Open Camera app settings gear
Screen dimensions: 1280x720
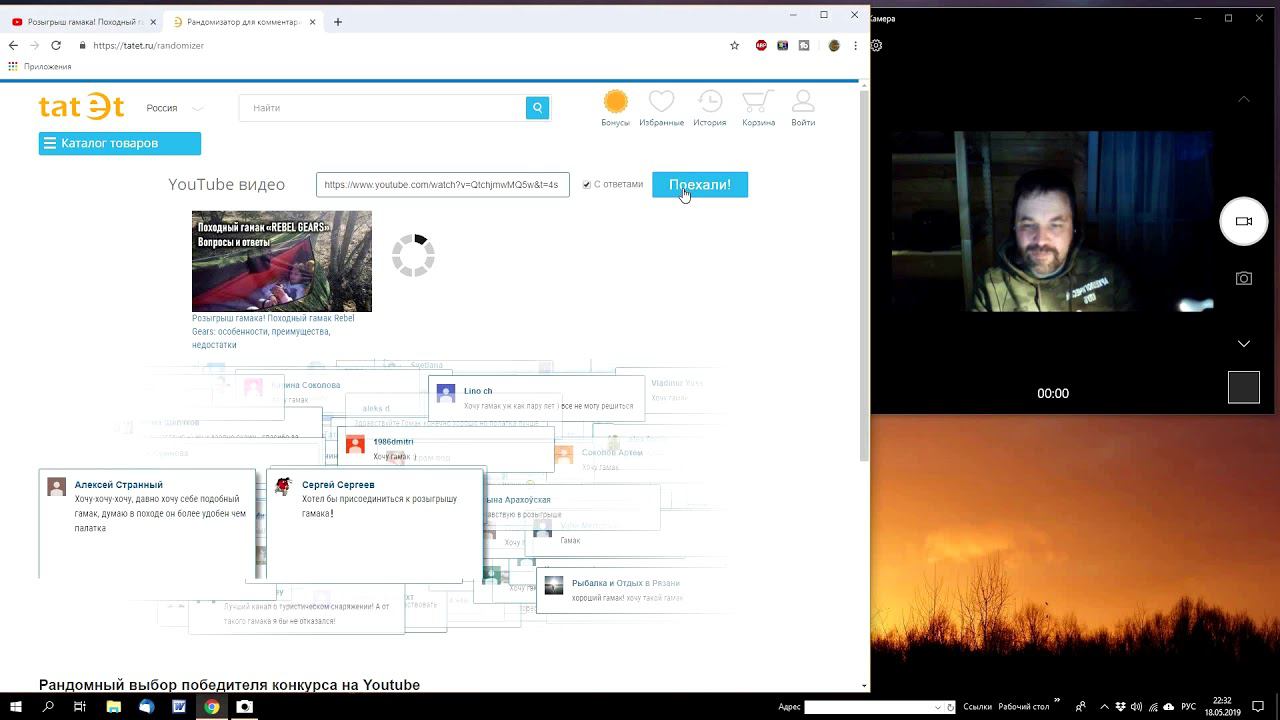pyautogui.click(x=877, y=45)
